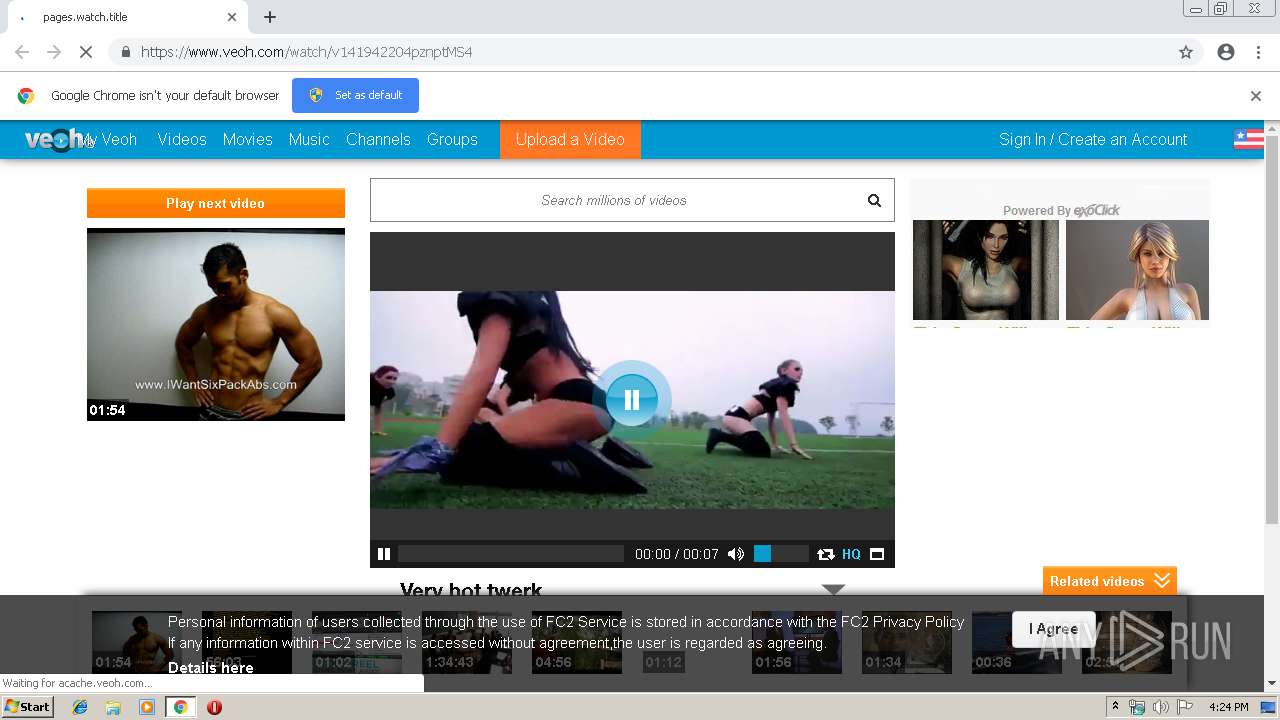Click page vertical scrollbar thumb
Viewport: 1280px width, 720px height.
[x=1272, y=328]
